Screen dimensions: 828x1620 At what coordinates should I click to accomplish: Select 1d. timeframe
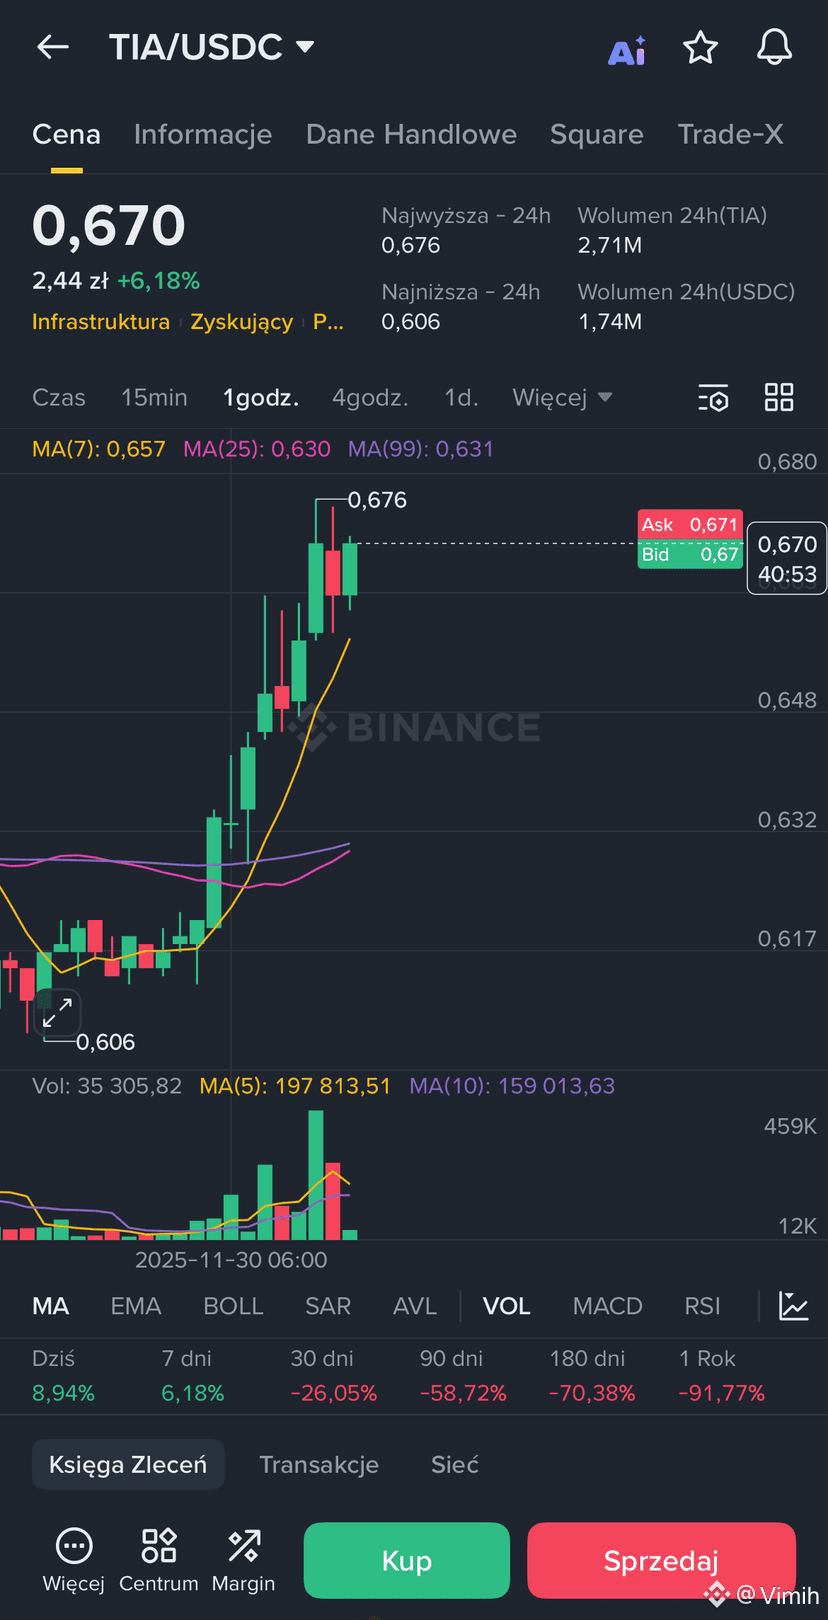point(461,398)
